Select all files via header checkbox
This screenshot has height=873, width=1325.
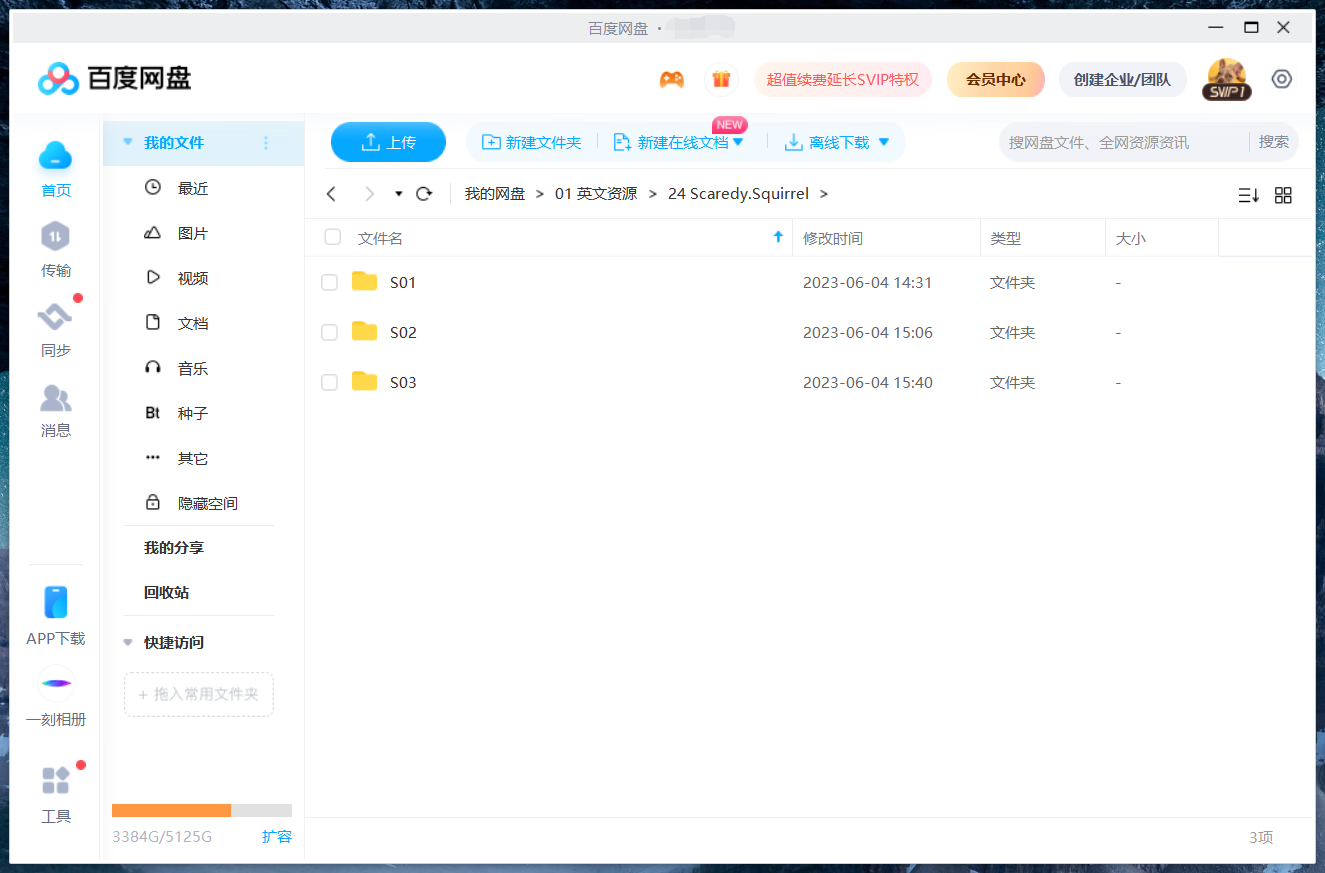[332, 237]
